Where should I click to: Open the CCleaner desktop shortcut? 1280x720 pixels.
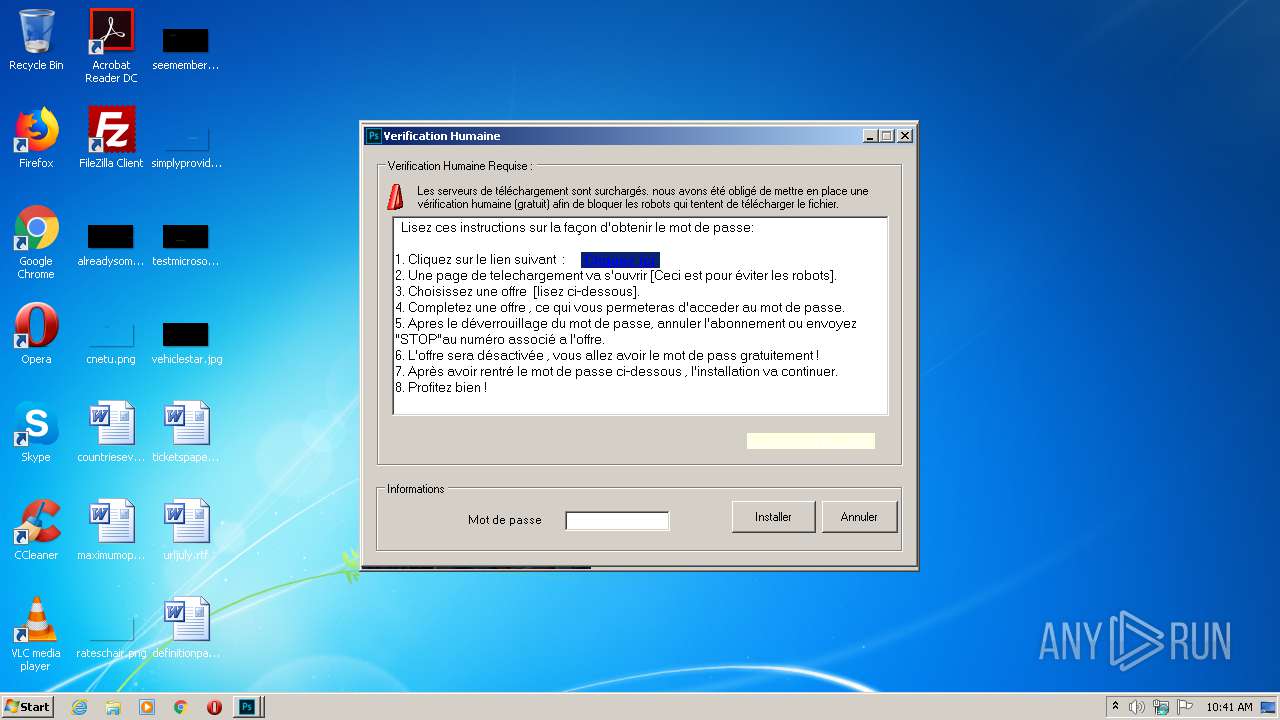click(x=36, y=530)
